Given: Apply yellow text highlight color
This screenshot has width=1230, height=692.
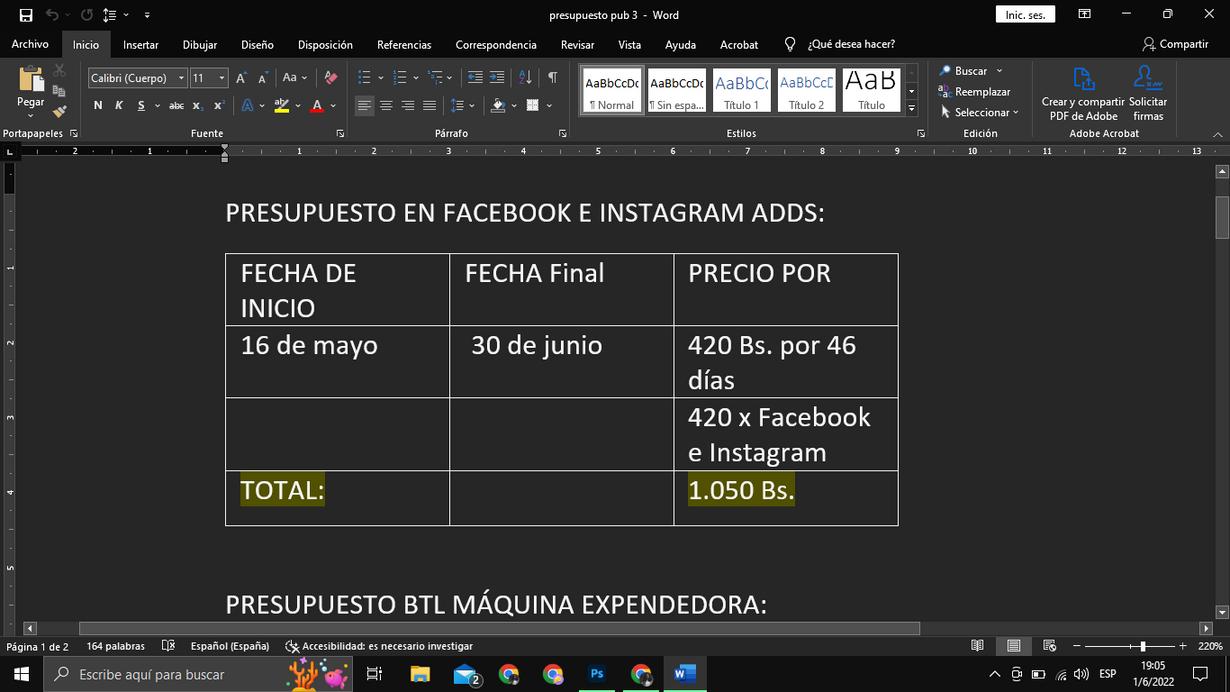Looking at the screenshot, I should pos(282,105).
